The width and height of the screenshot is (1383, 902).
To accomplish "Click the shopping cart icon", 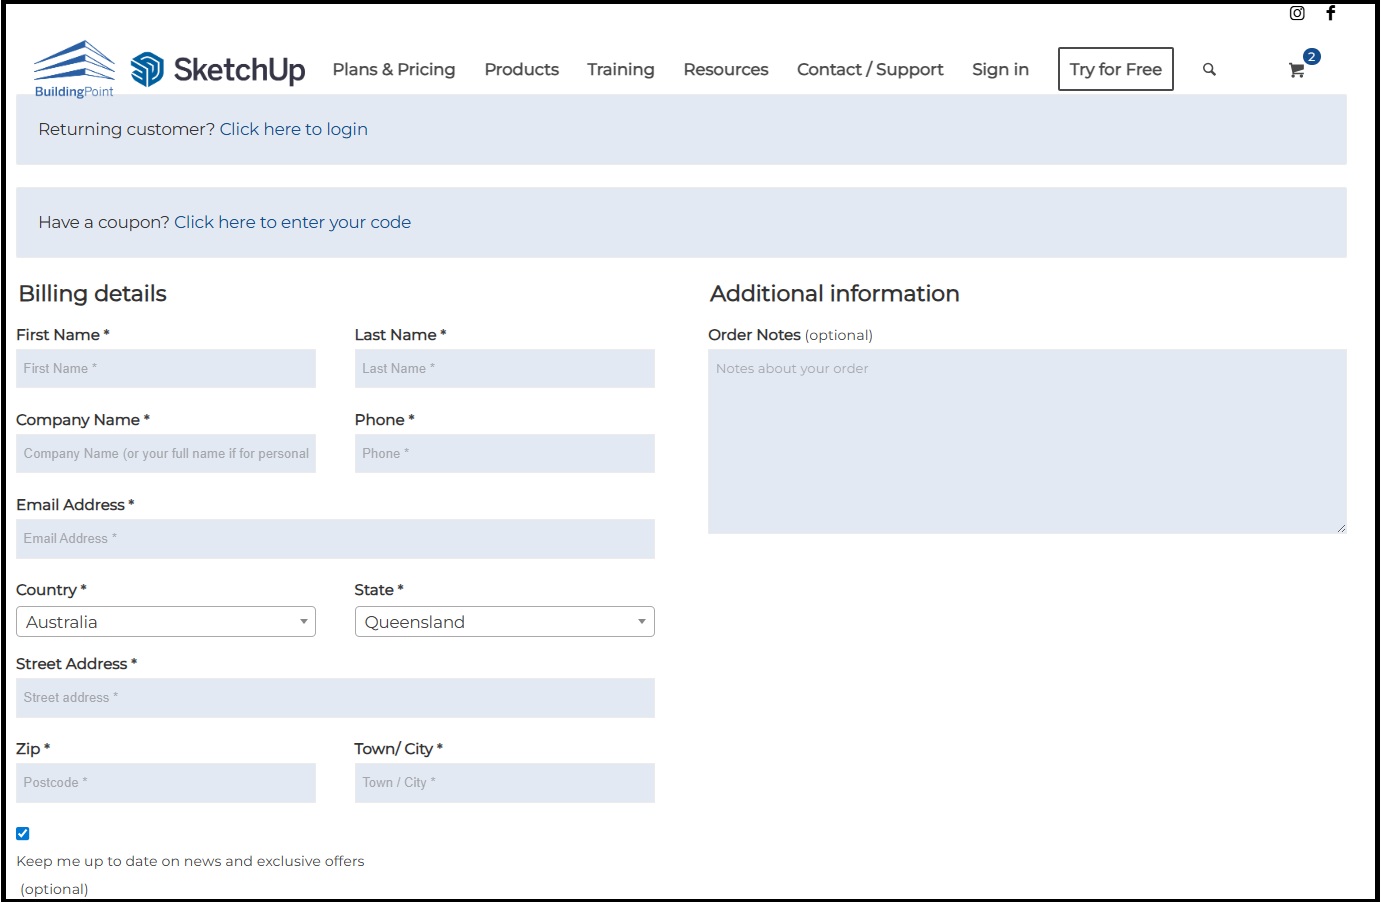I will pyautogui.click(x=1297, y=70).
